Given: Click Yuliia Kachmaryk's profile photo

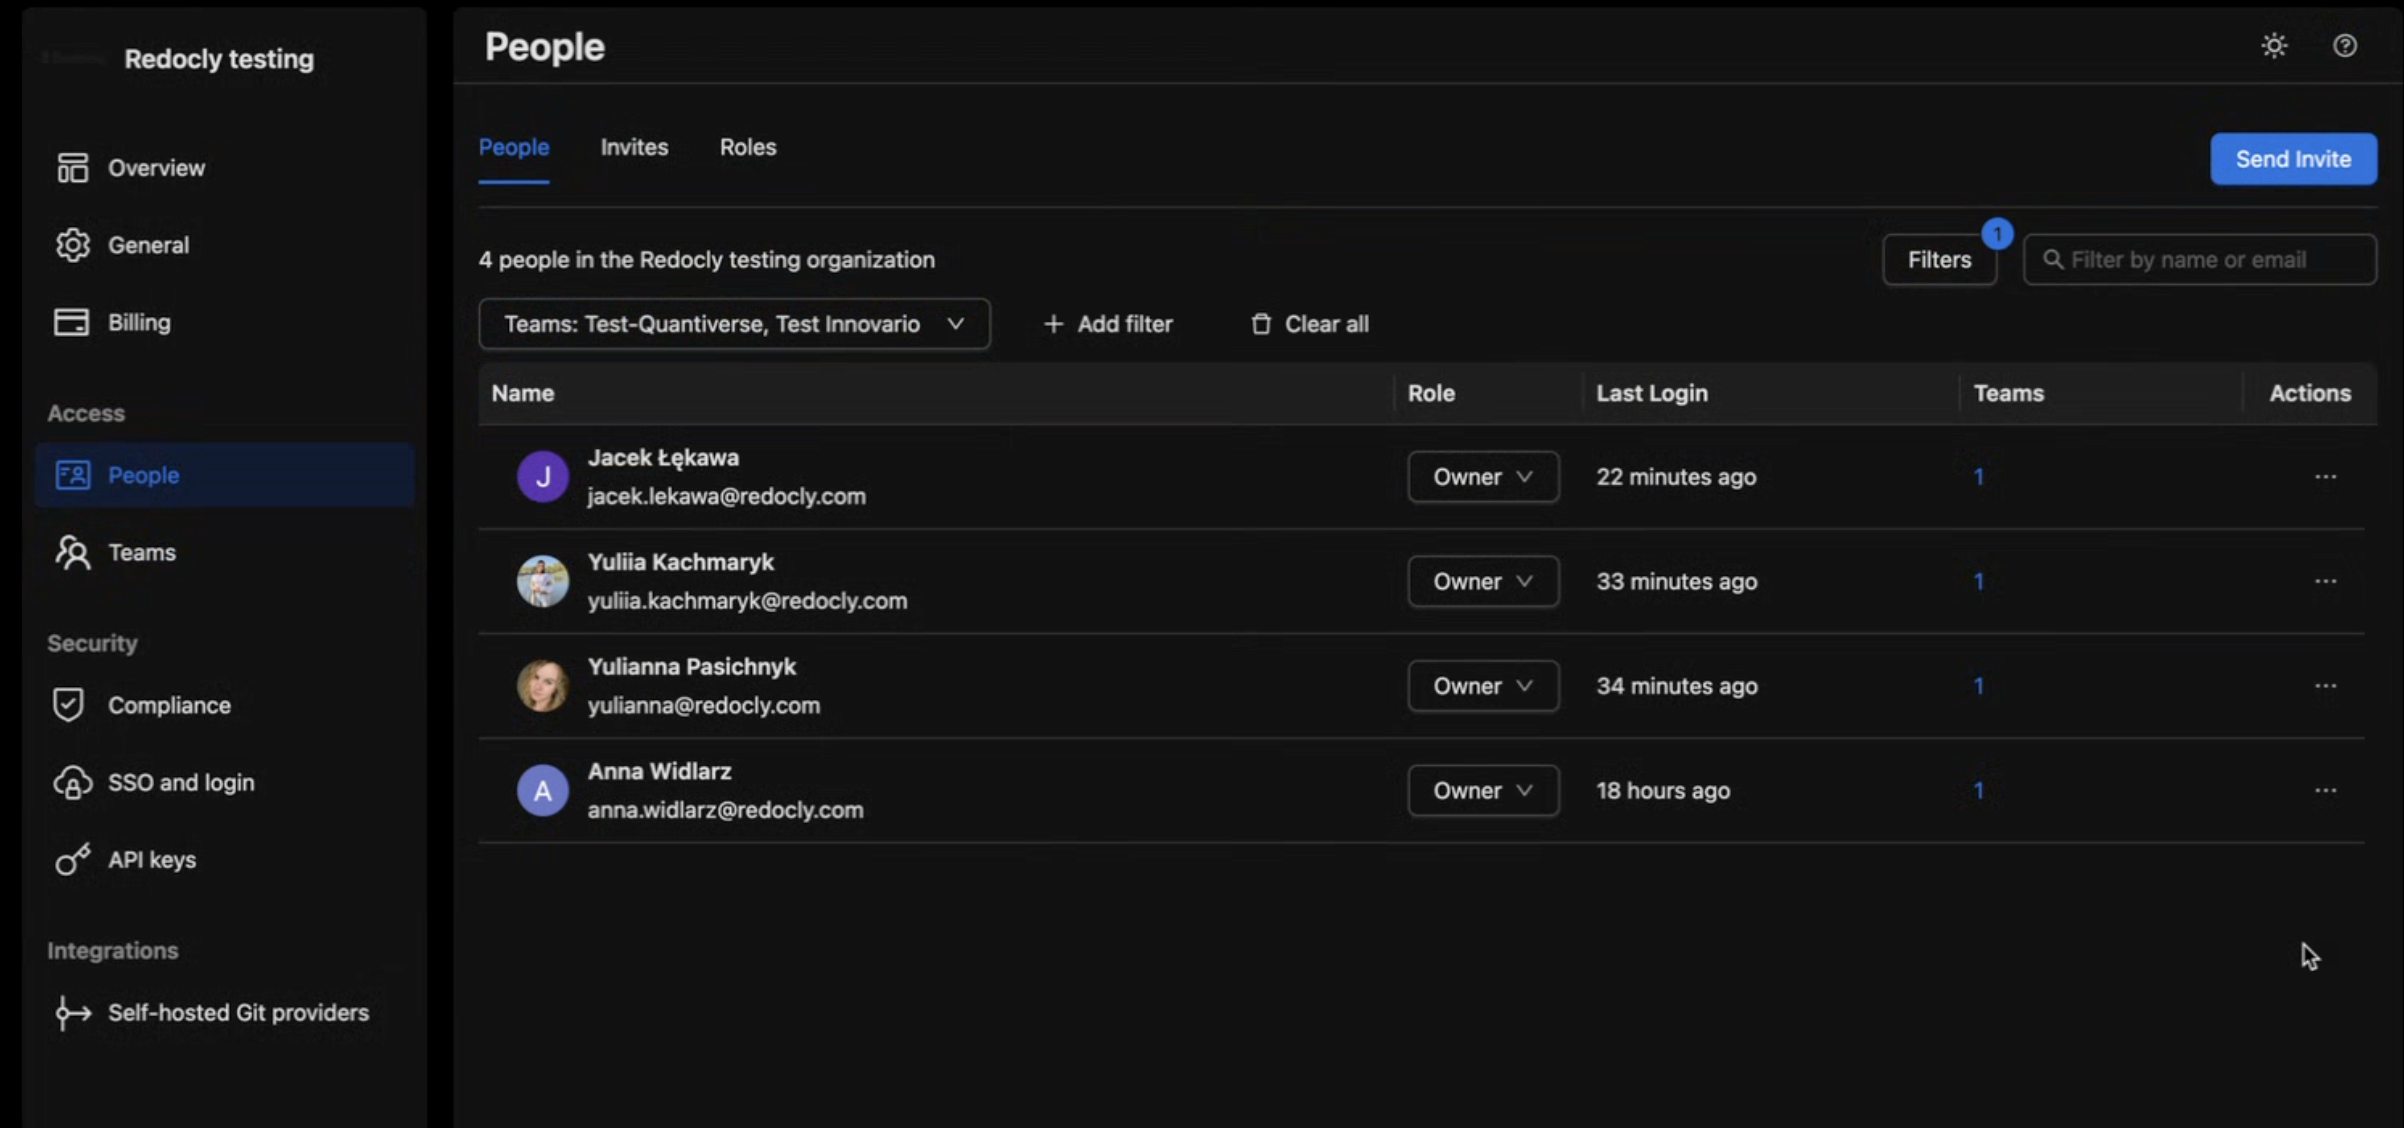Looking at the screenshot, I should [x=543, y=581].
